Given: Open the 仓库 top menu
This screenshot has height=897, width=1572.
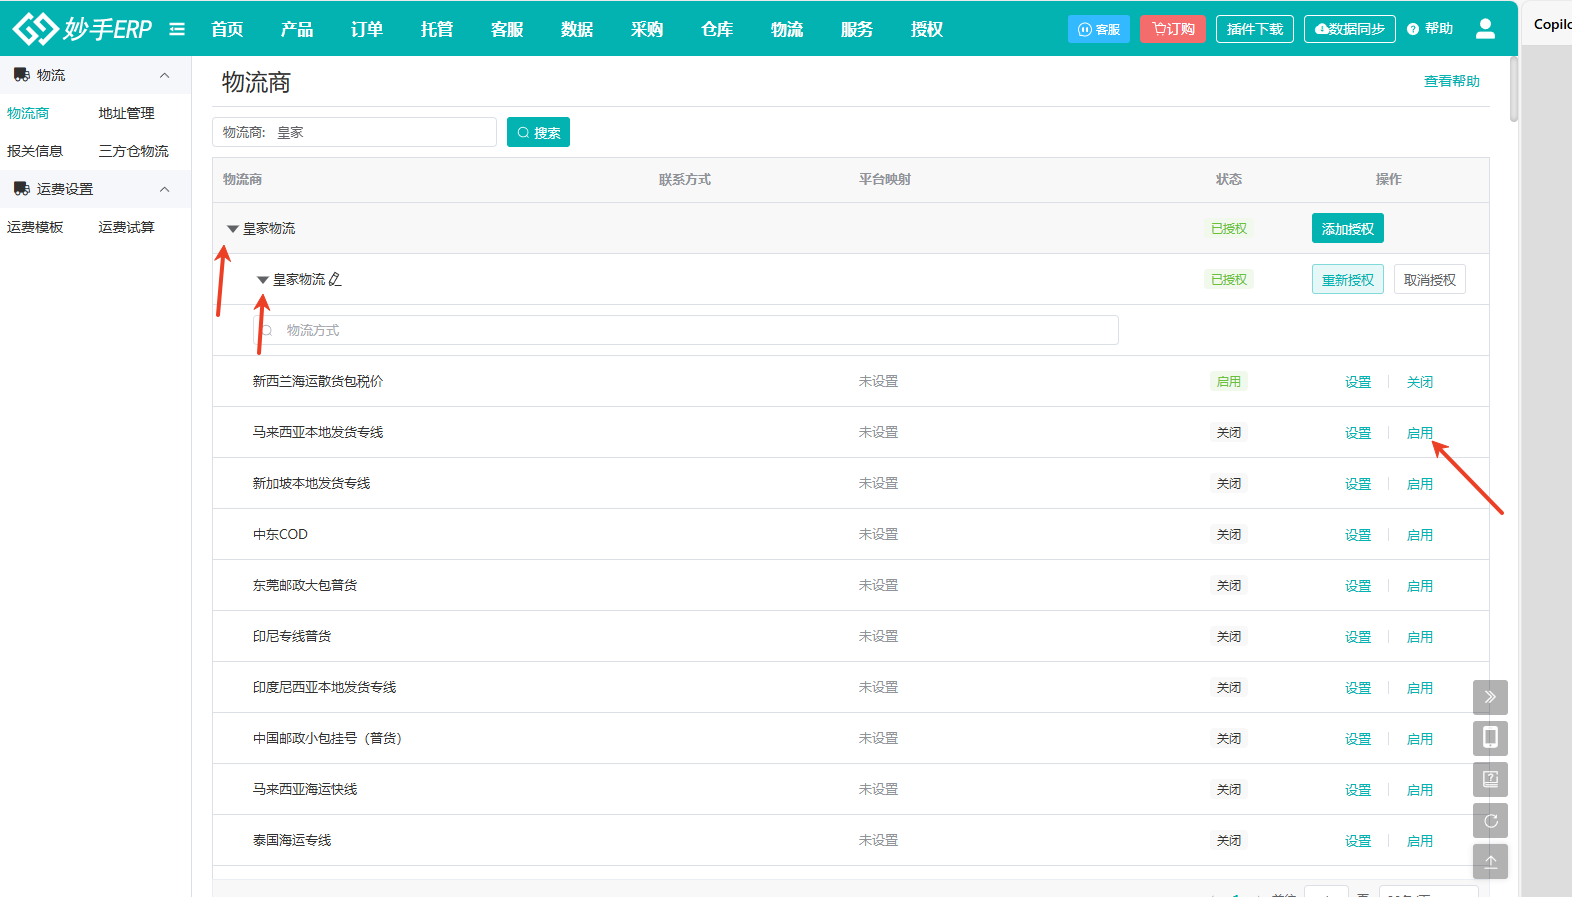Looking at the screenshot, I should [x=717, y=29].
